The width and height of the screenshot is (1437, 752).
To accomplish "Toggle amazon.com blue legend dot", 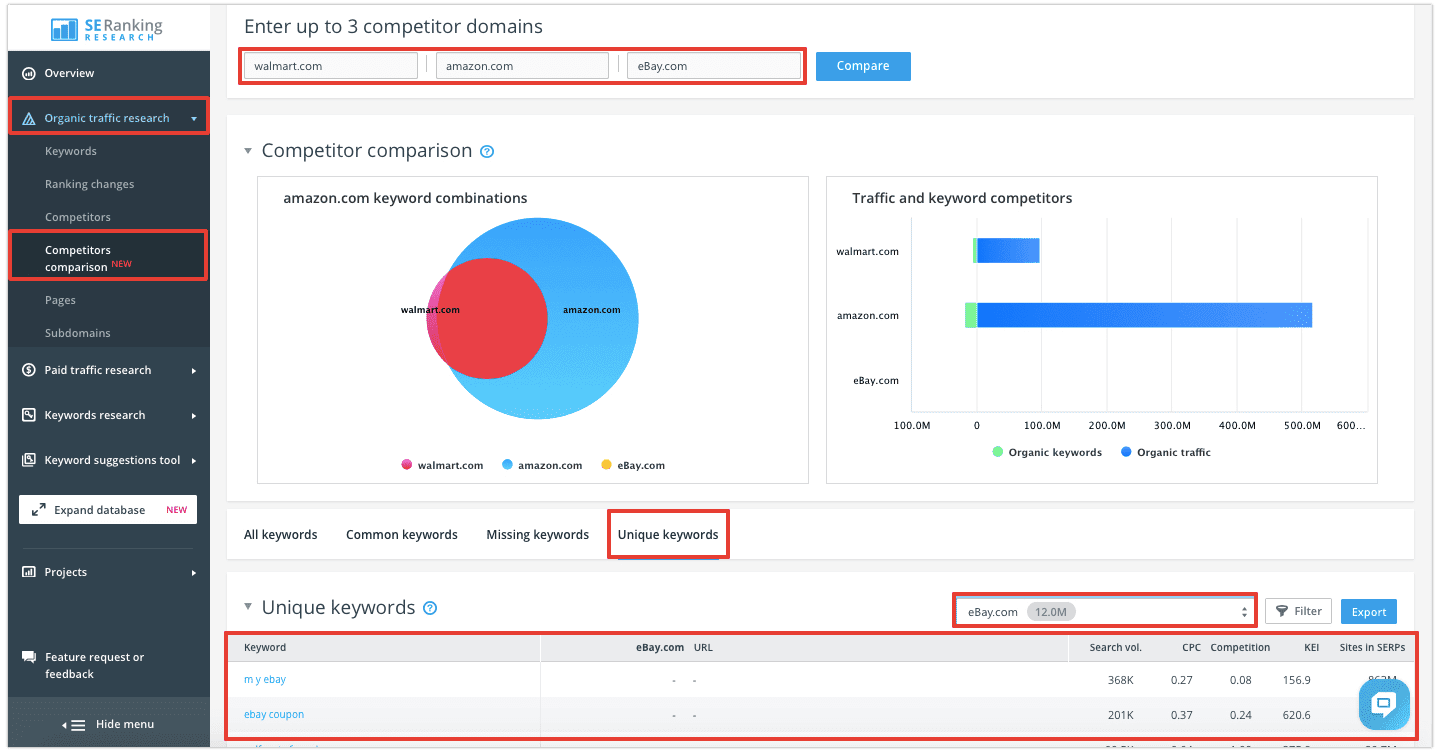I will (x=507, y=465).
